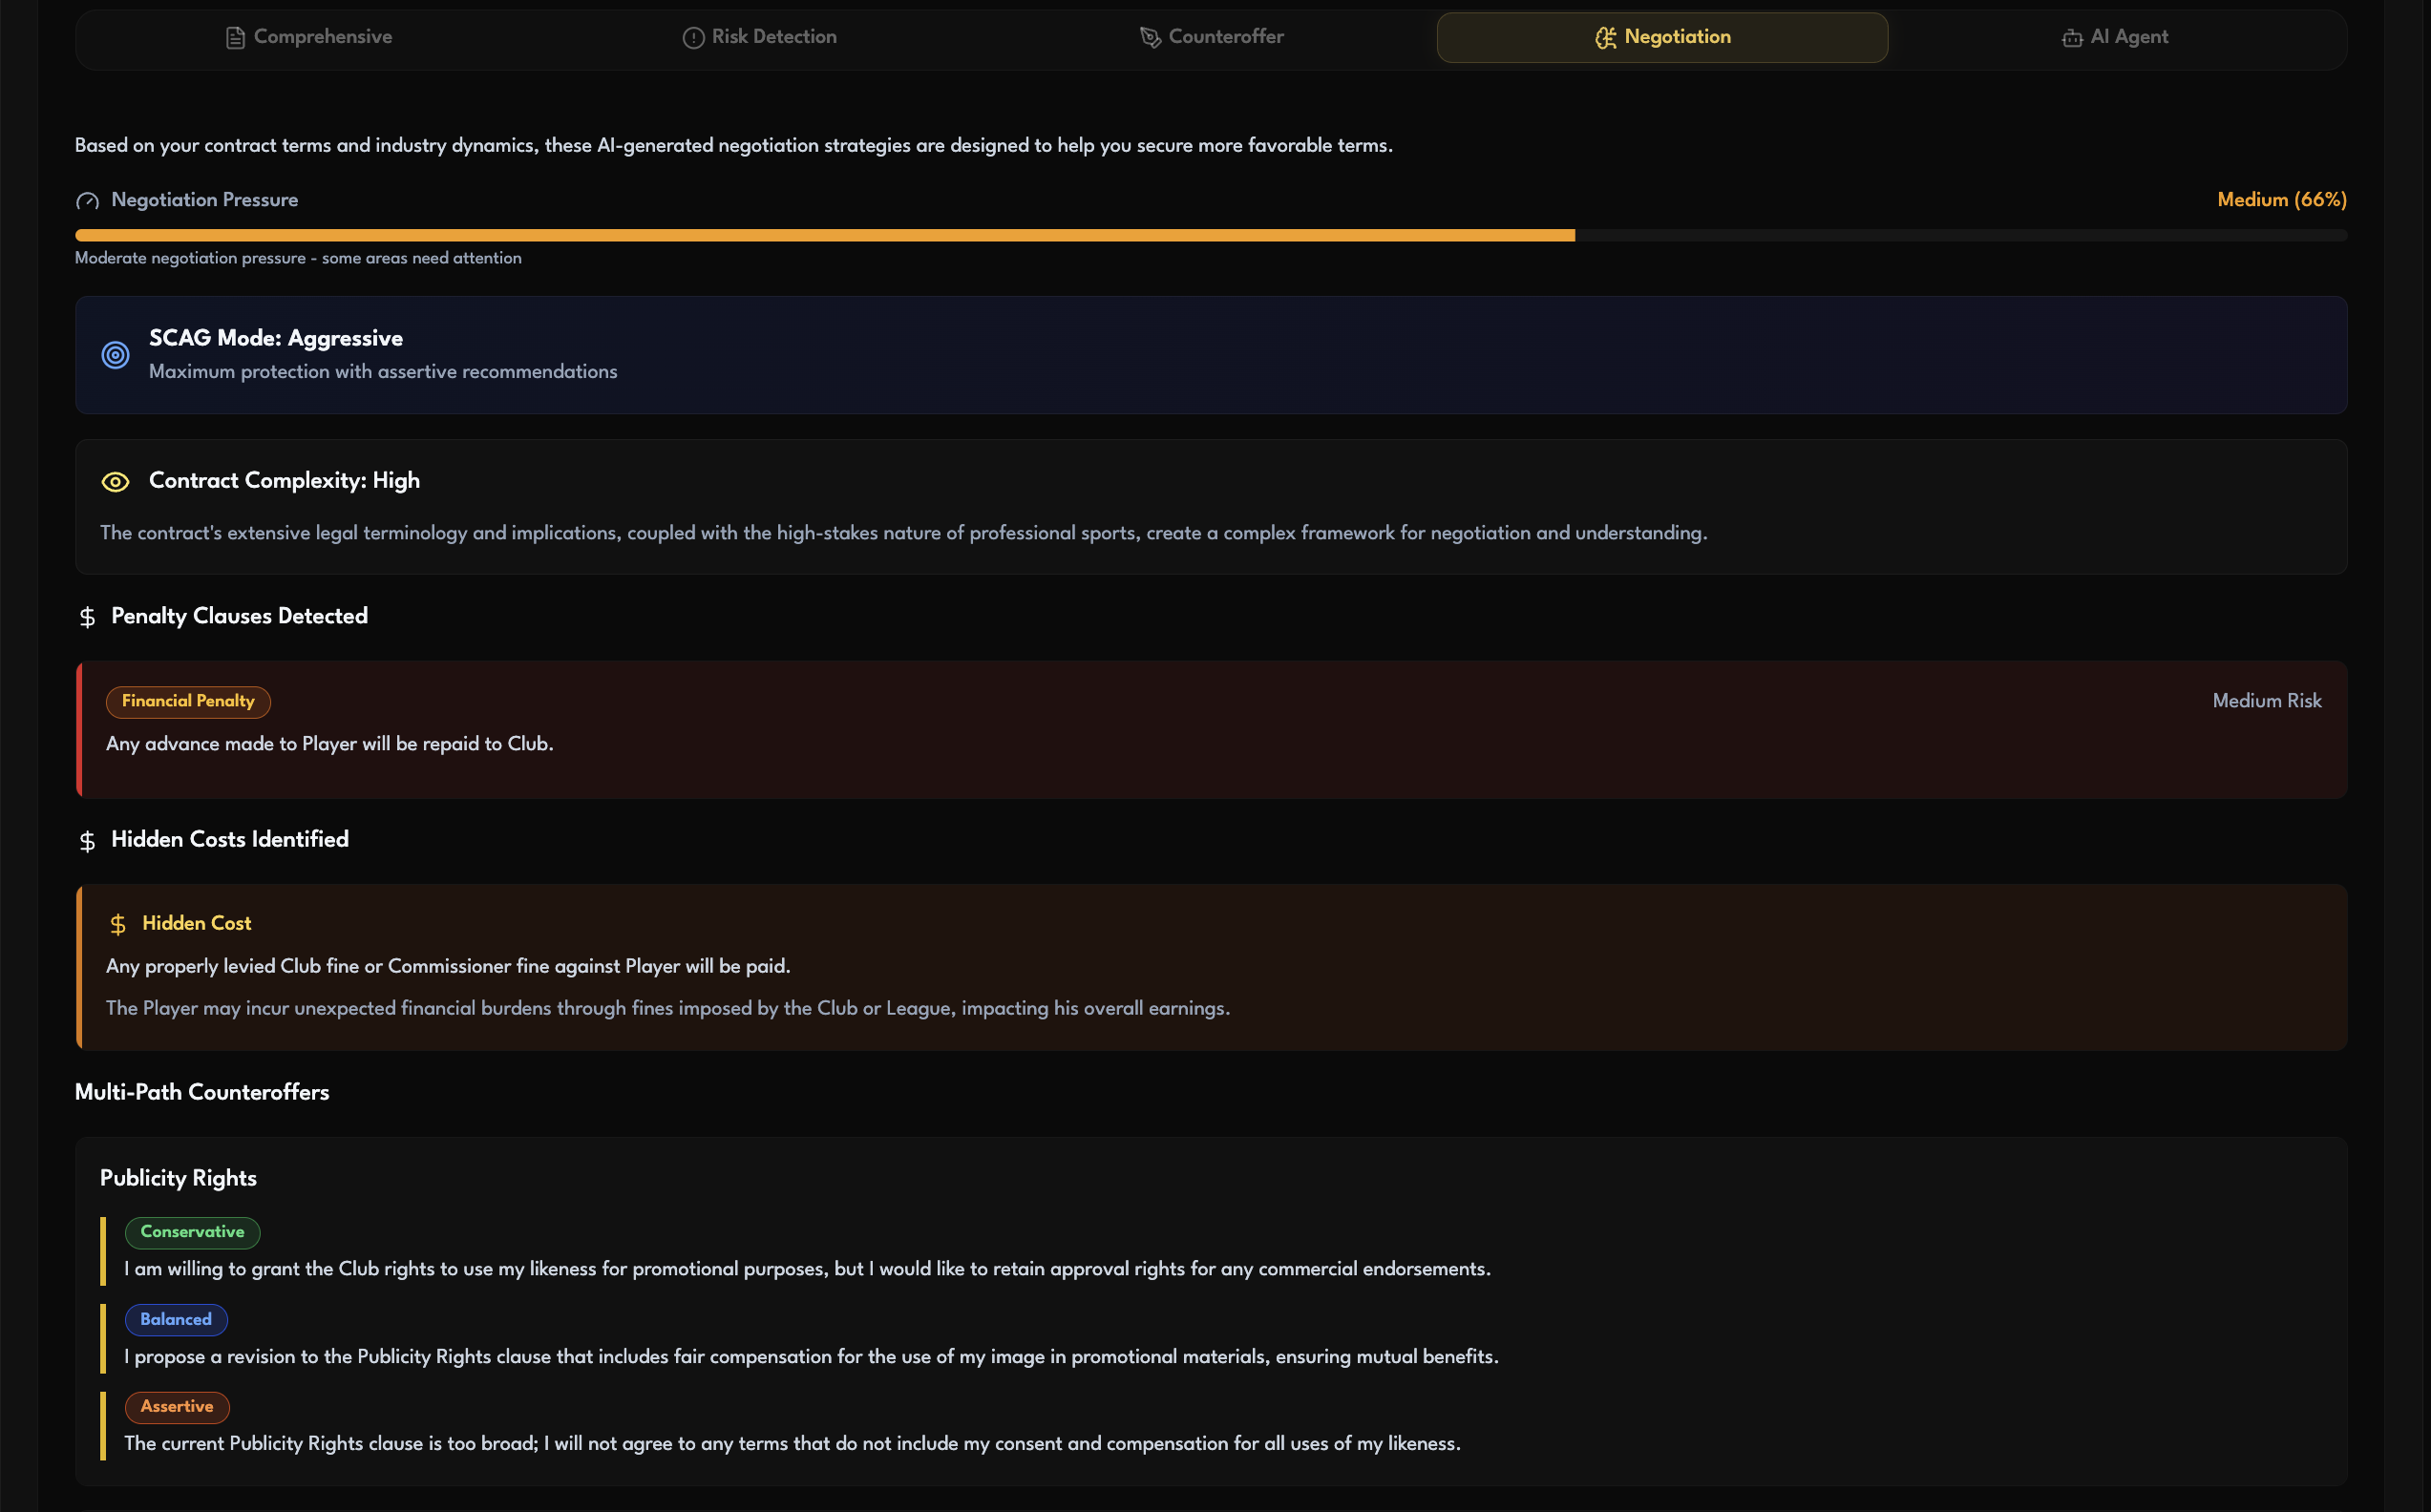Click the Negotiation Pressure progress bar

1210,235
